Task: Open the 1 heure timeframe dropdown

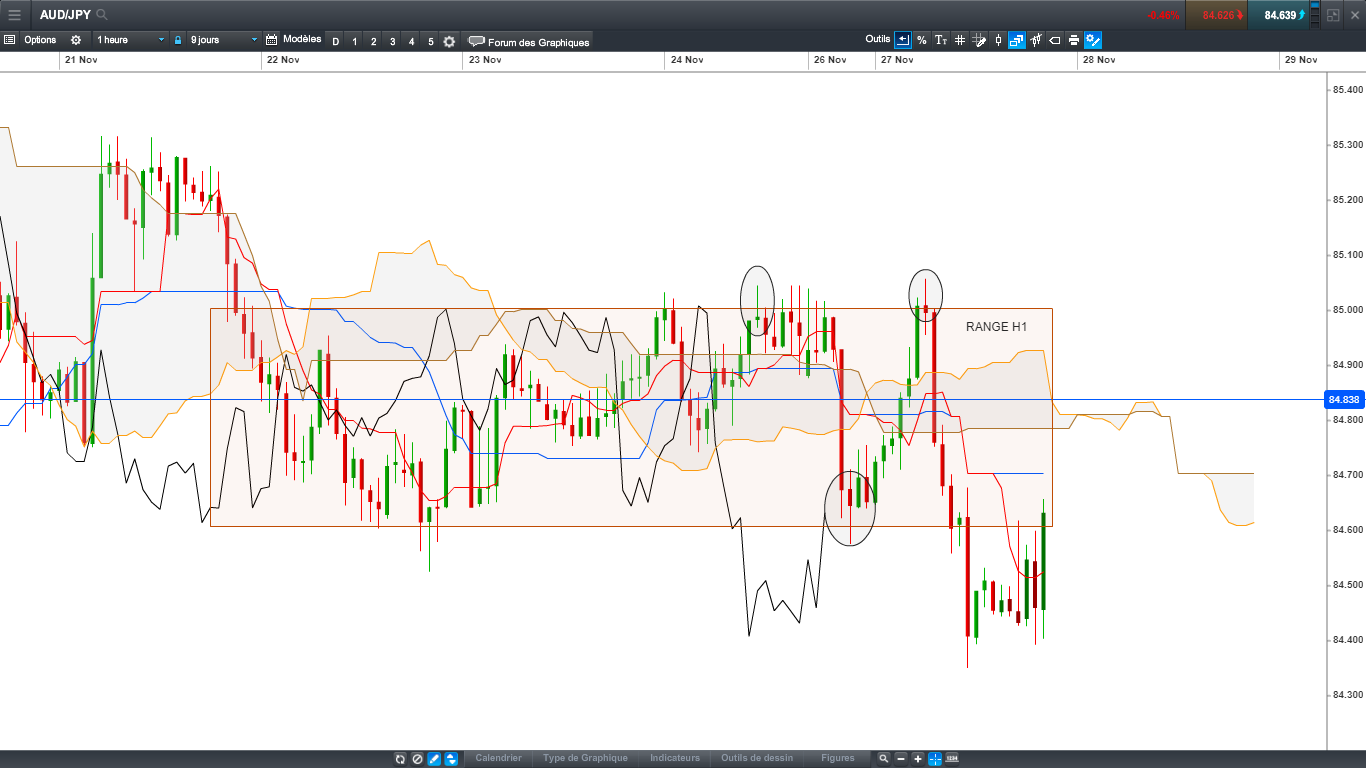Action: [130, 40]
